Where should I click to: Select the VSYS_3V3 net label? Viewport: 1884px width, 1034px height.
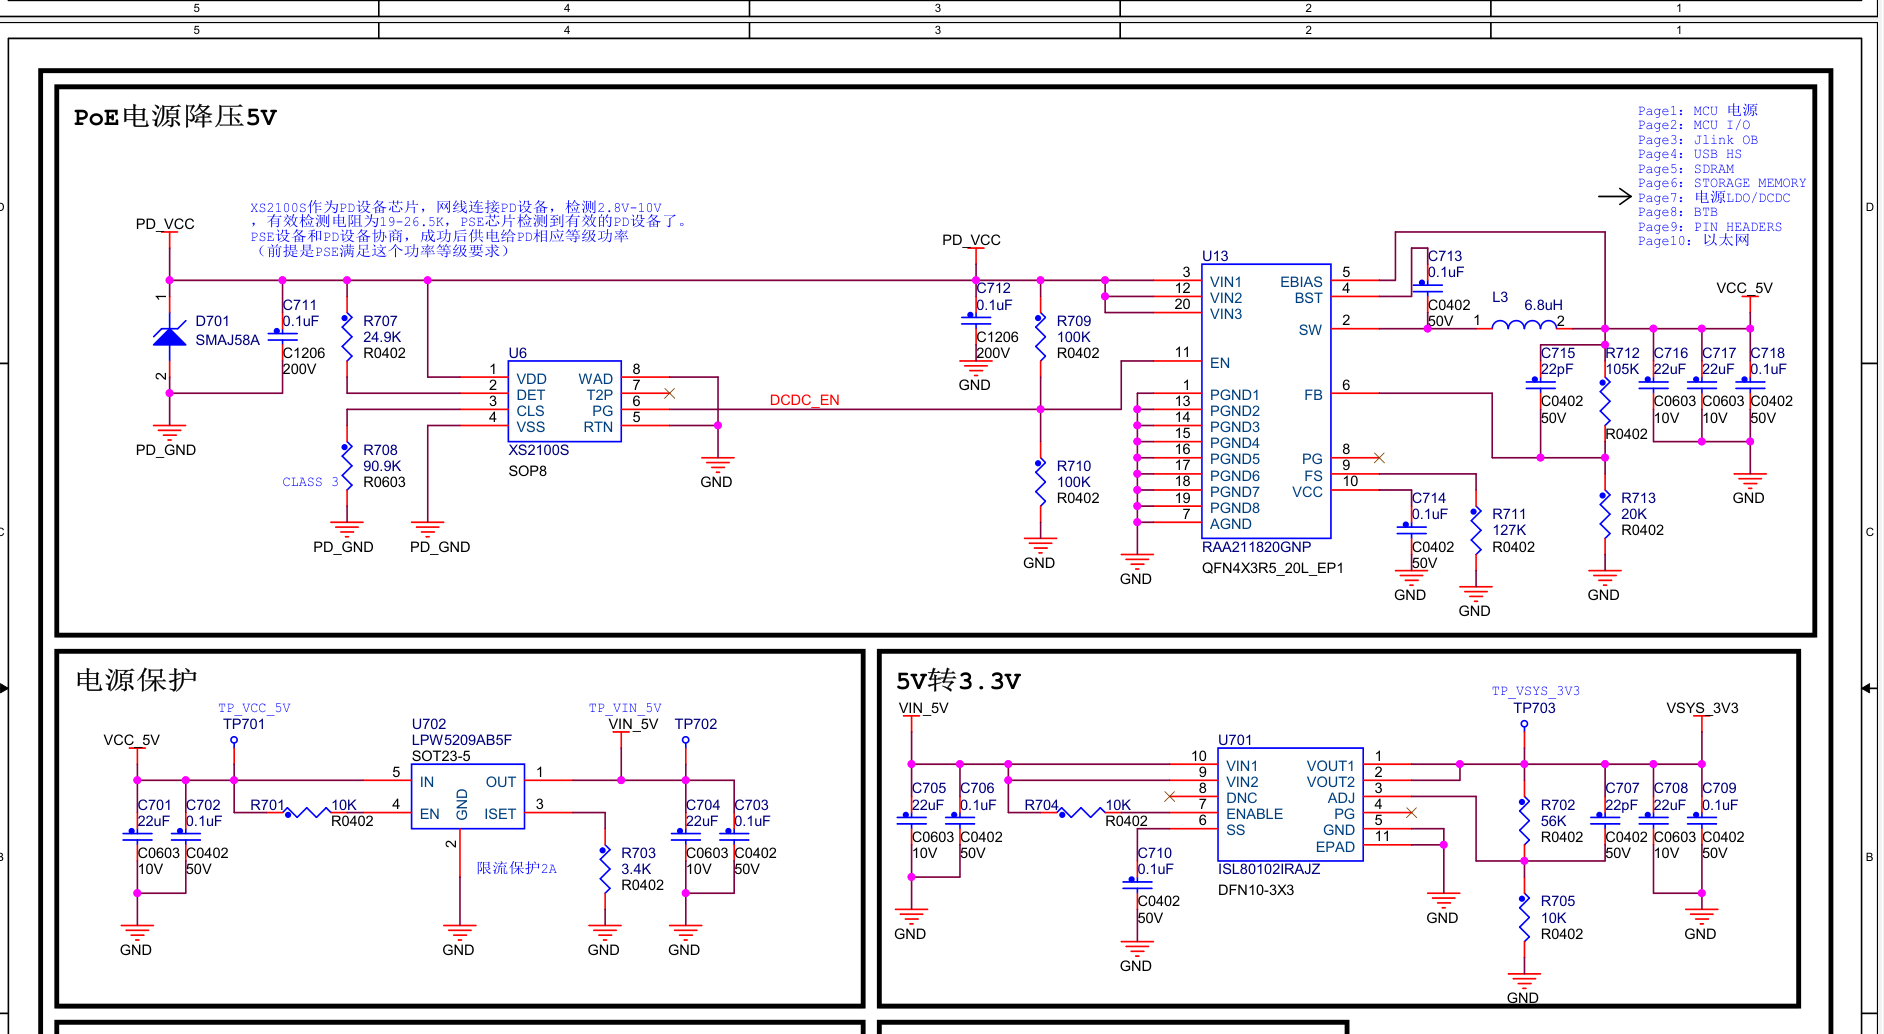click(x=1702, y=708)
